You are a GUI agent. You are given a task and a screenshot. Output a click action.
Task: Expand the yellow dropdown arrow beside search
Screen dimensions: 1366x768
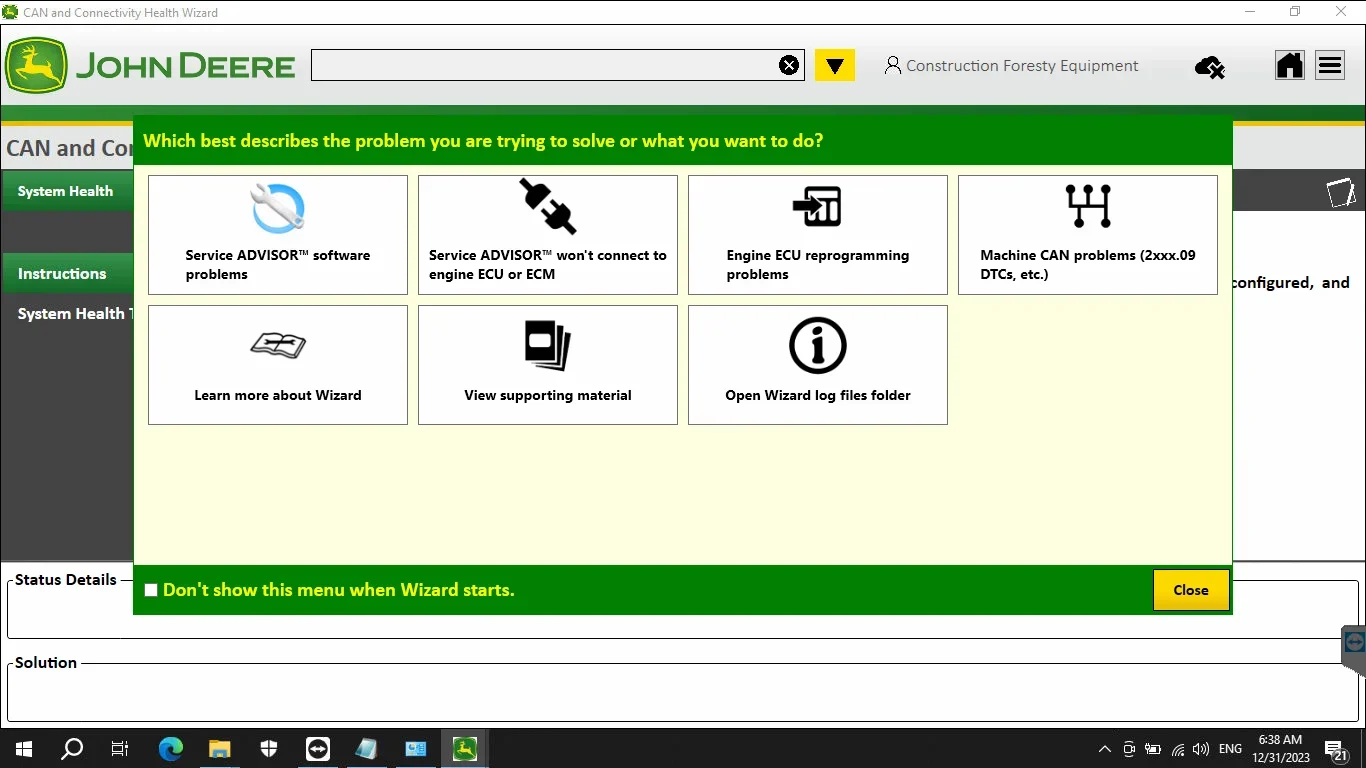click(835, 66)
